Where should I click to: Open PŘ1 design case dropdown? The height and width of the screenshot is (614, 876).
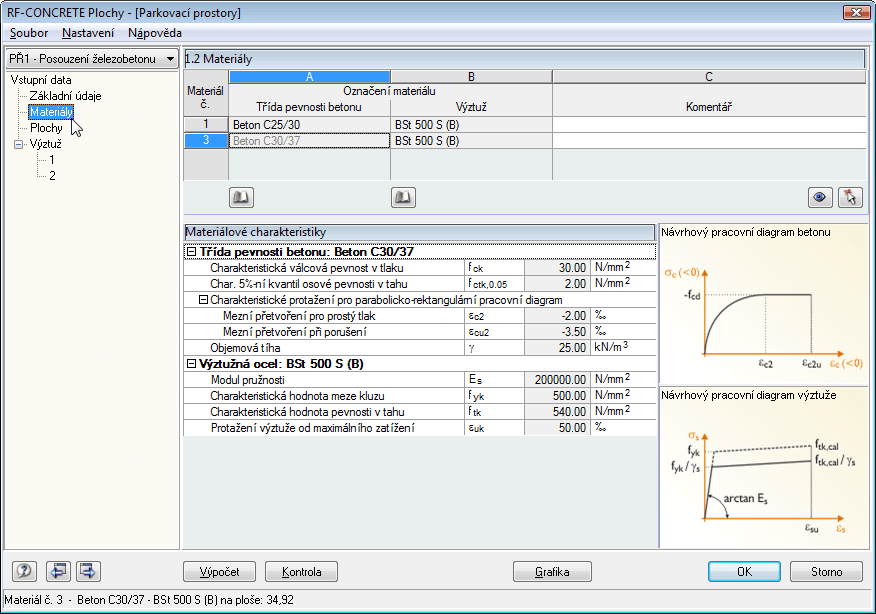[x=92, y=59]
